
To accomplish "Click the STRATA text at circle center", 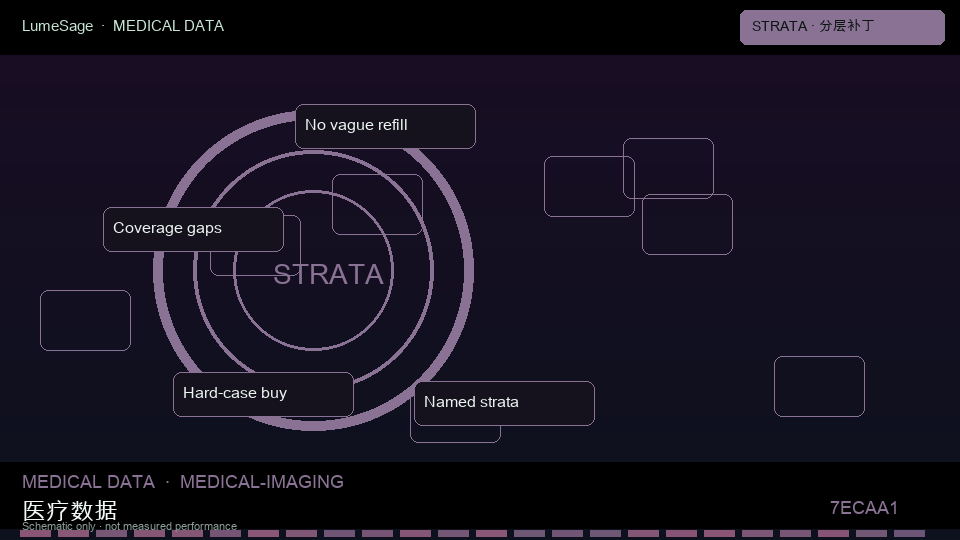I will 328,274.
